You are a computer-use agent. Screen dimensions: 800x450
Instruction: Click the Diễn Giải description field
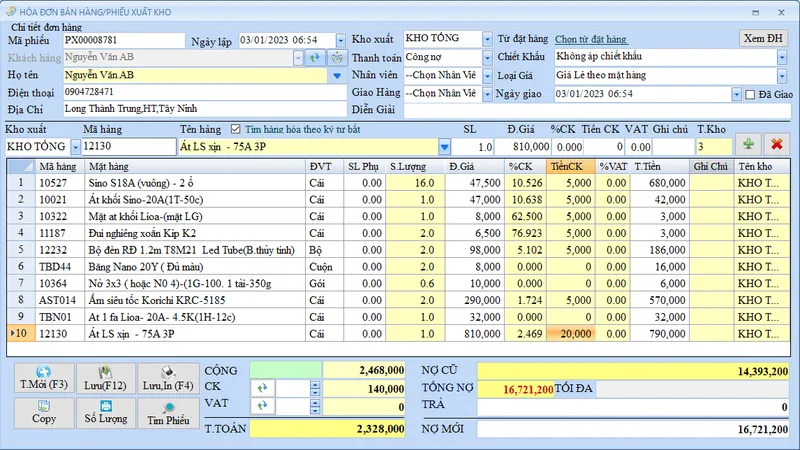click(x=597, y=110)
